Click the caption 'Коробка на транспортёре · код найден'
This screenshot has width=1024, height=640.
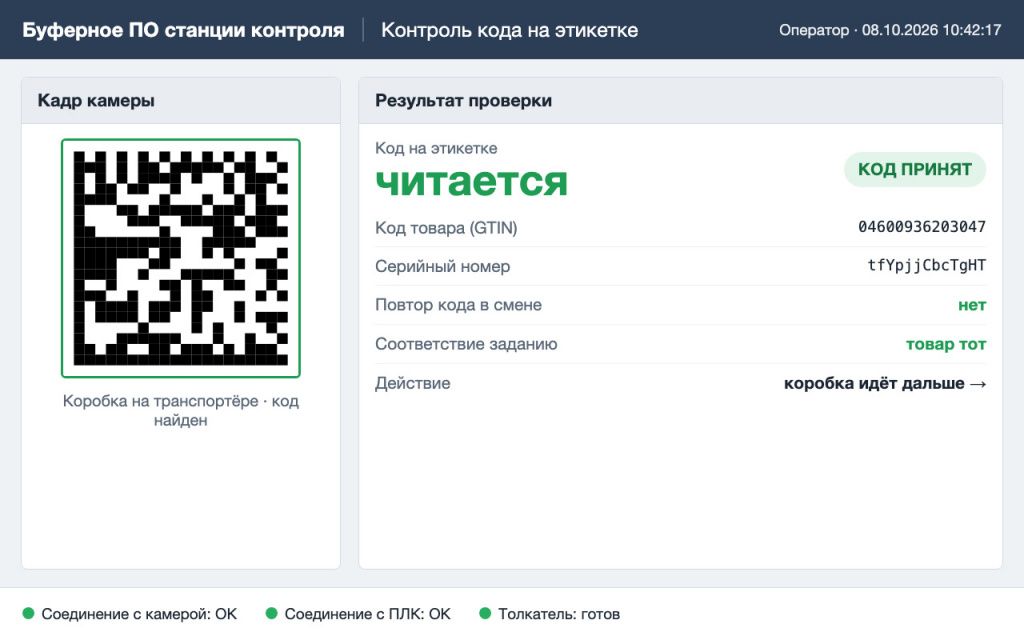pos(181,410)
